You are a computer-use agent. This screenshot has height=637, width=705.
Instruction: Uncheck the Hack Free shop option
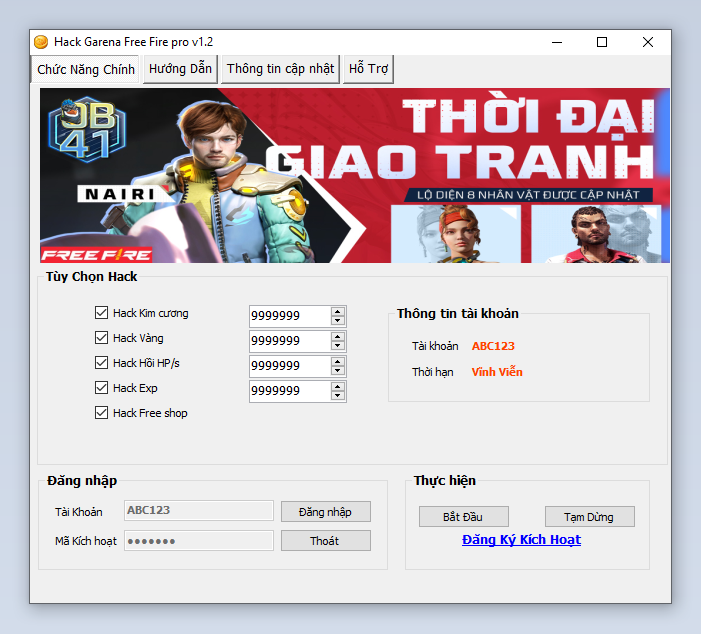[101, 413]
